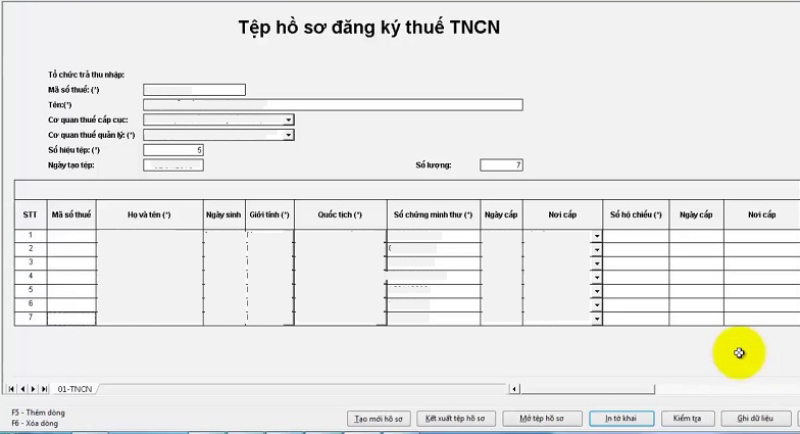800x434 pixels.
Task: Open Nơi cấp dropdown in row 4
Action: (x=597, y=277)
